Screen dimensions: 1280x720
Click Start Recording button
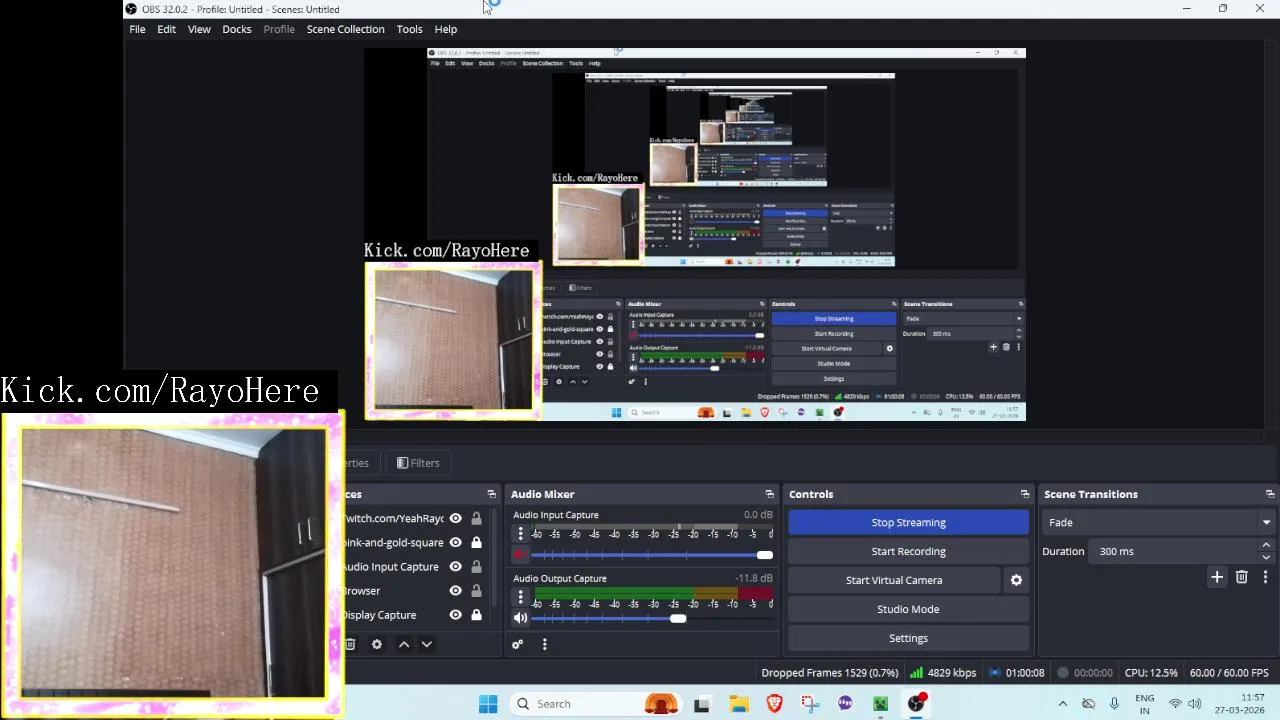coord(908,551)
